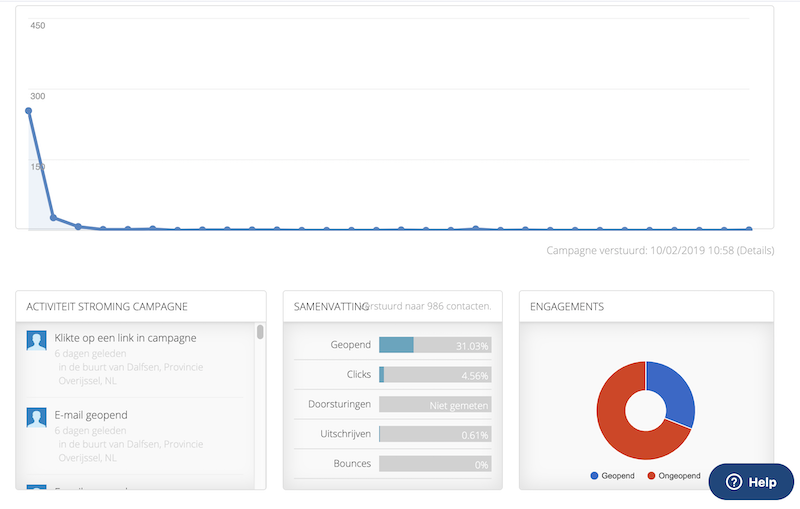Click the second data point on the chart line
Viewport: 800px width, 509px height.
tap(53, 217)
